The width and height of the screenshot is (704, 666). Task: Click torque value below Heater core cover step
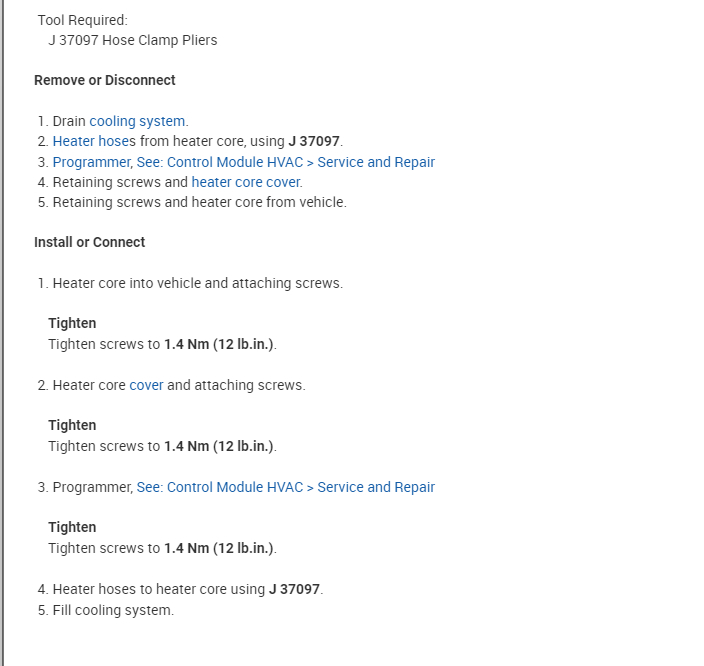tap(219, 446)
